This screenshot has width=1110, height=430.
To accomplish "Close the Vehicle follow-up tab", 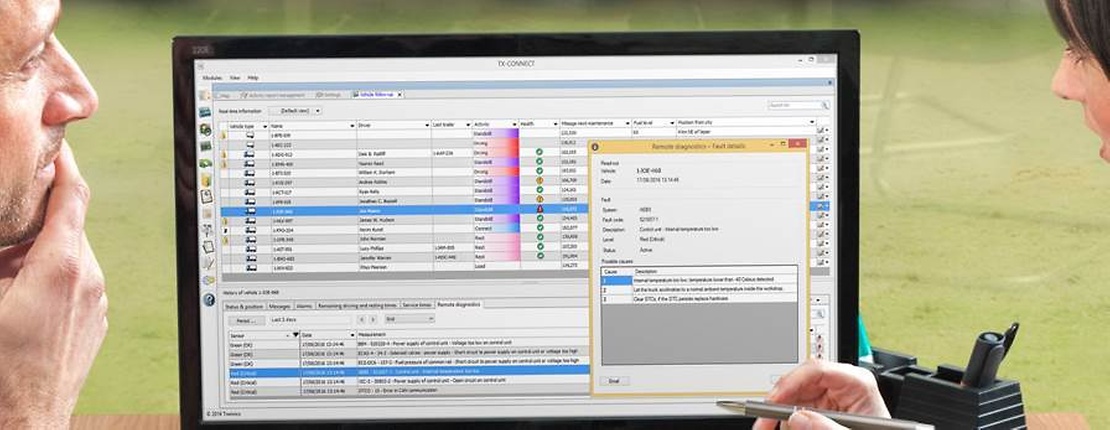I will coord(399,94).
